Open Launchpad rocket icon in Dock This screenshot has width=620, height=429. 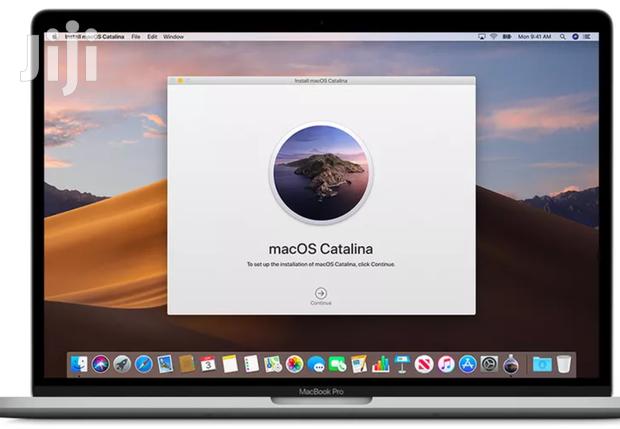(122, 364)
